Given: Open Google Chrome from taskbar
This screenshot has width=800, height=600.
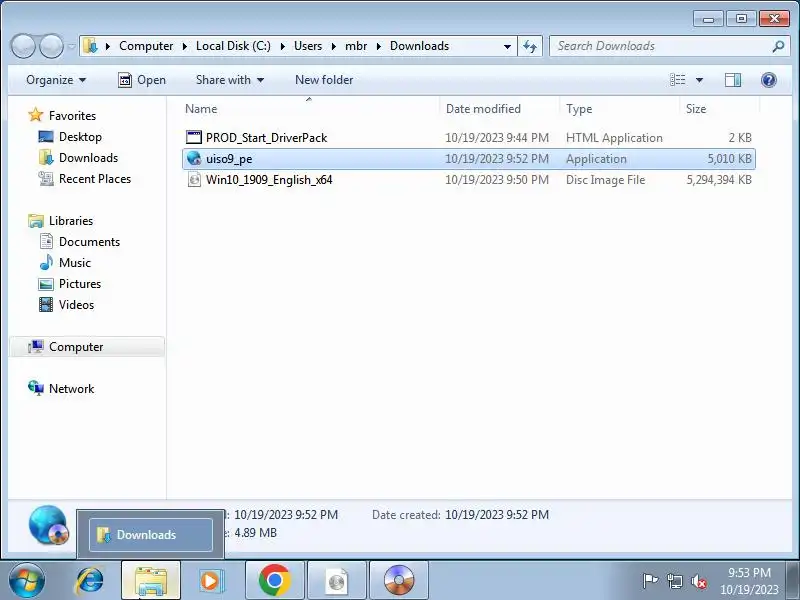Looking at the screenshot, I should tap(274, 581).
